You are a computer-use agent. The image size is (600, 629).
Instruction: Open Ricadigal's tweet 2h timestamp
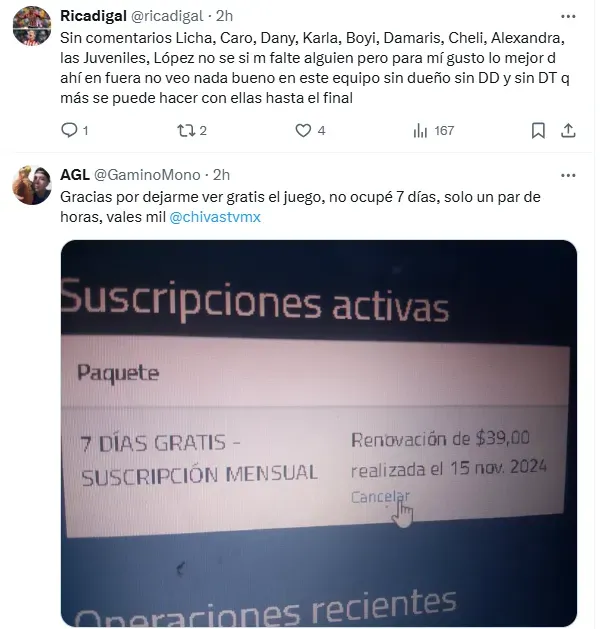pyautogui.click(x=225, y=16)
